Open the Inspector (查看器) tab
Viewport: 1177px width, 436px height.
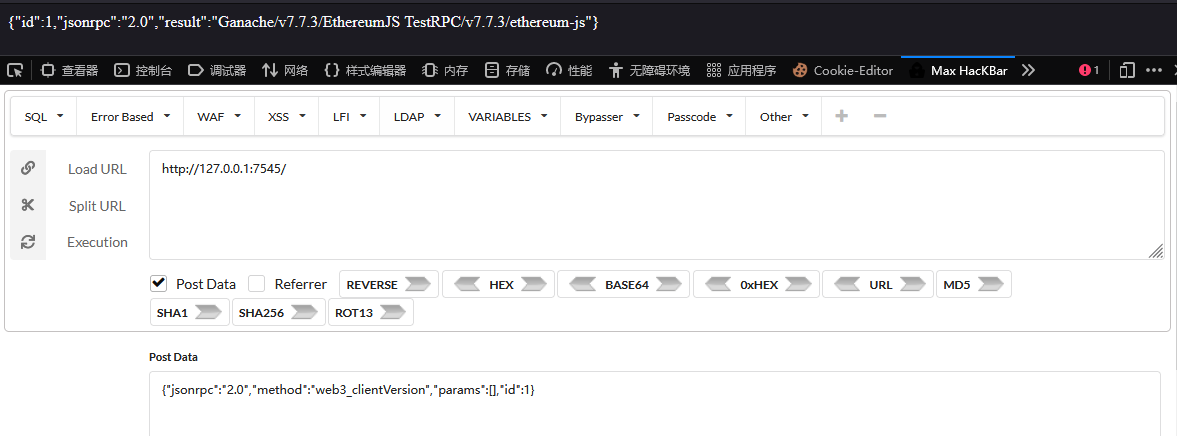[70, 71]
